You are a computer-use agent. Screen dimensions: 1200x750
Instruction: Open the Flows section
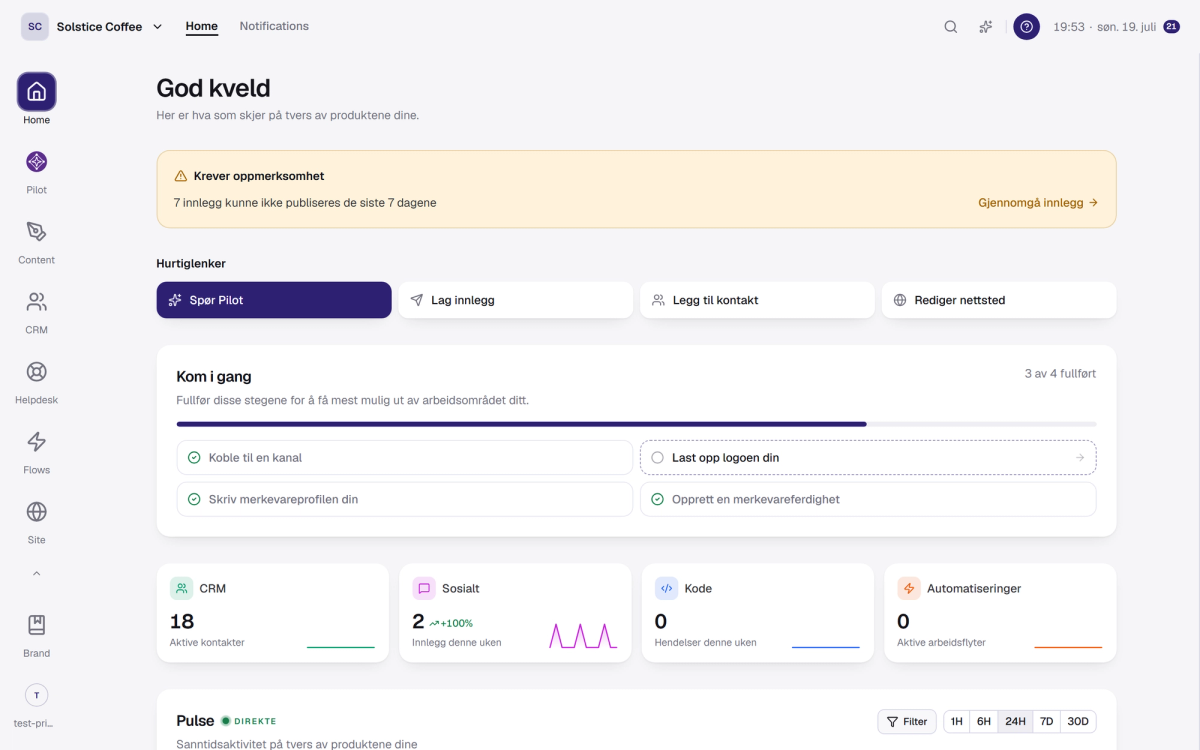click(36, 442)
